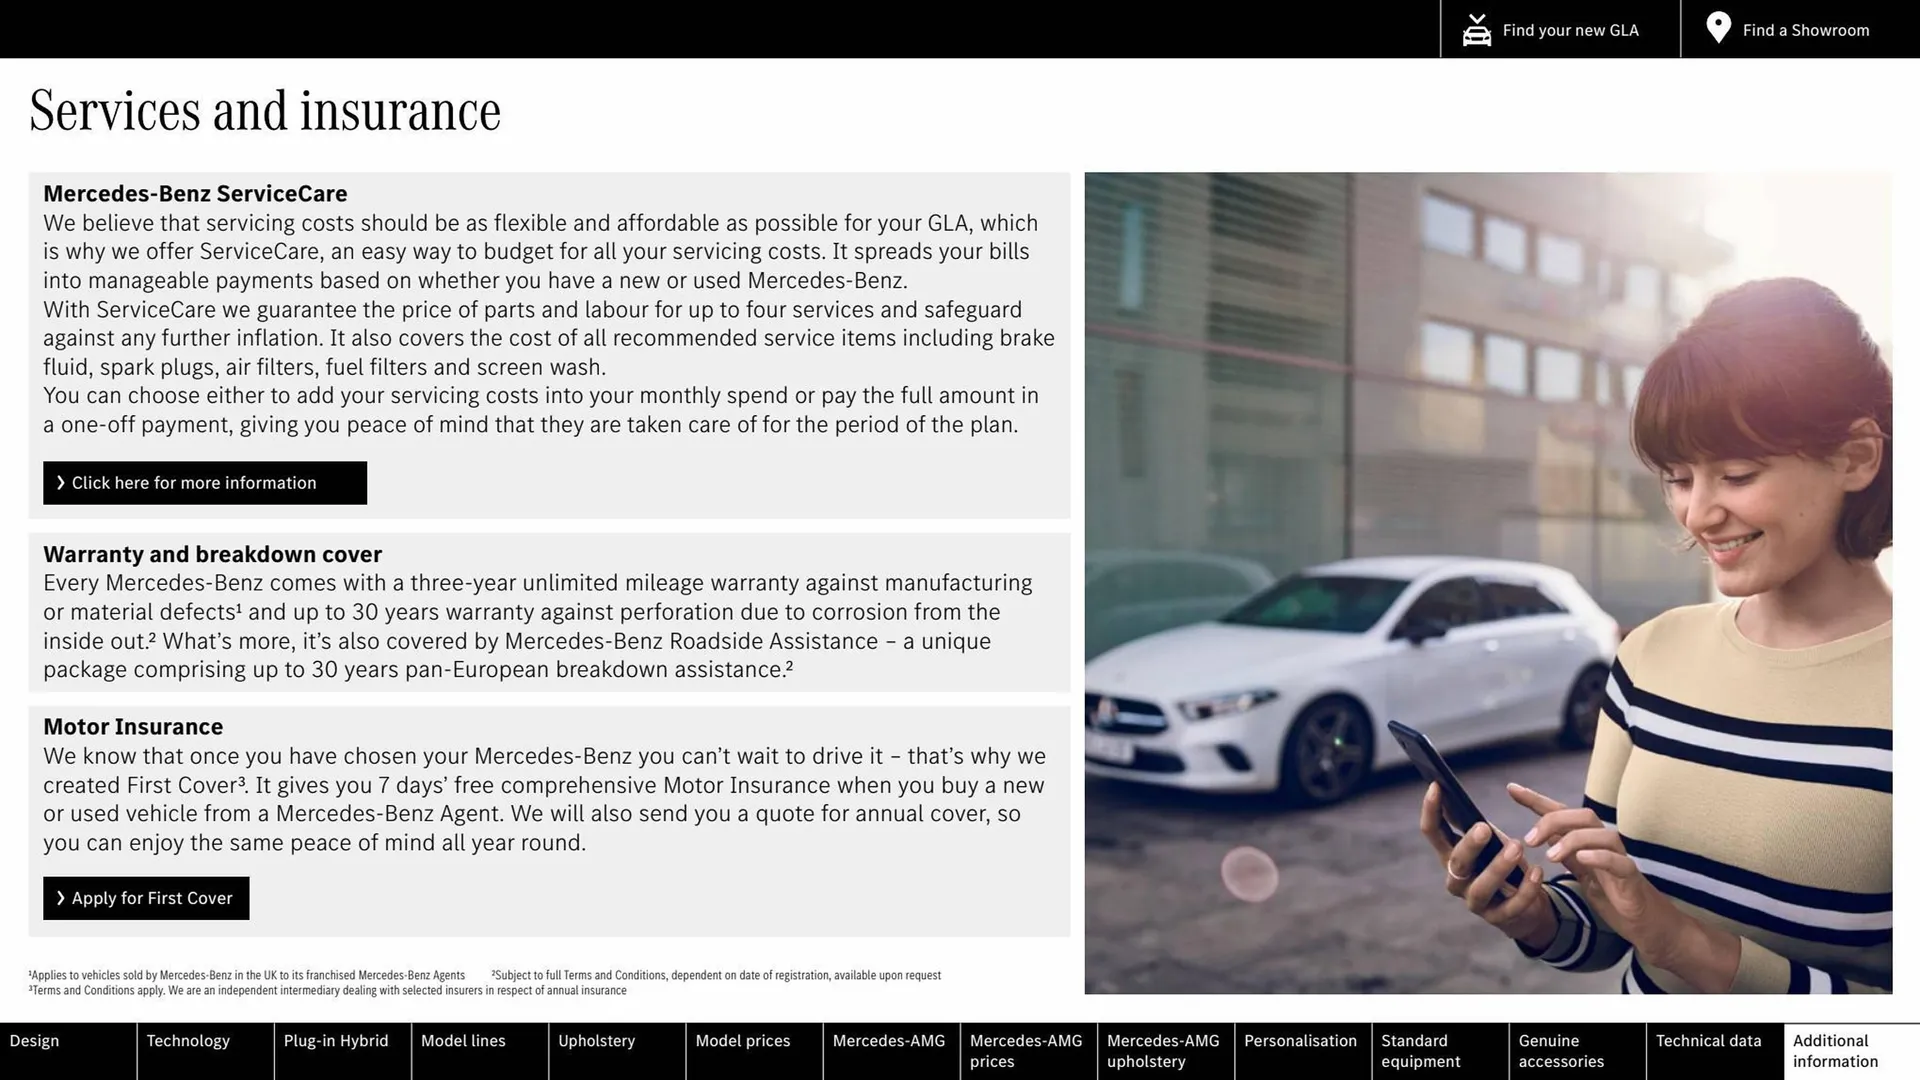Image resolution: width=1920 pixels, height=1080 pixels.
Task: Open Additional information section
Action: 1834,1051
